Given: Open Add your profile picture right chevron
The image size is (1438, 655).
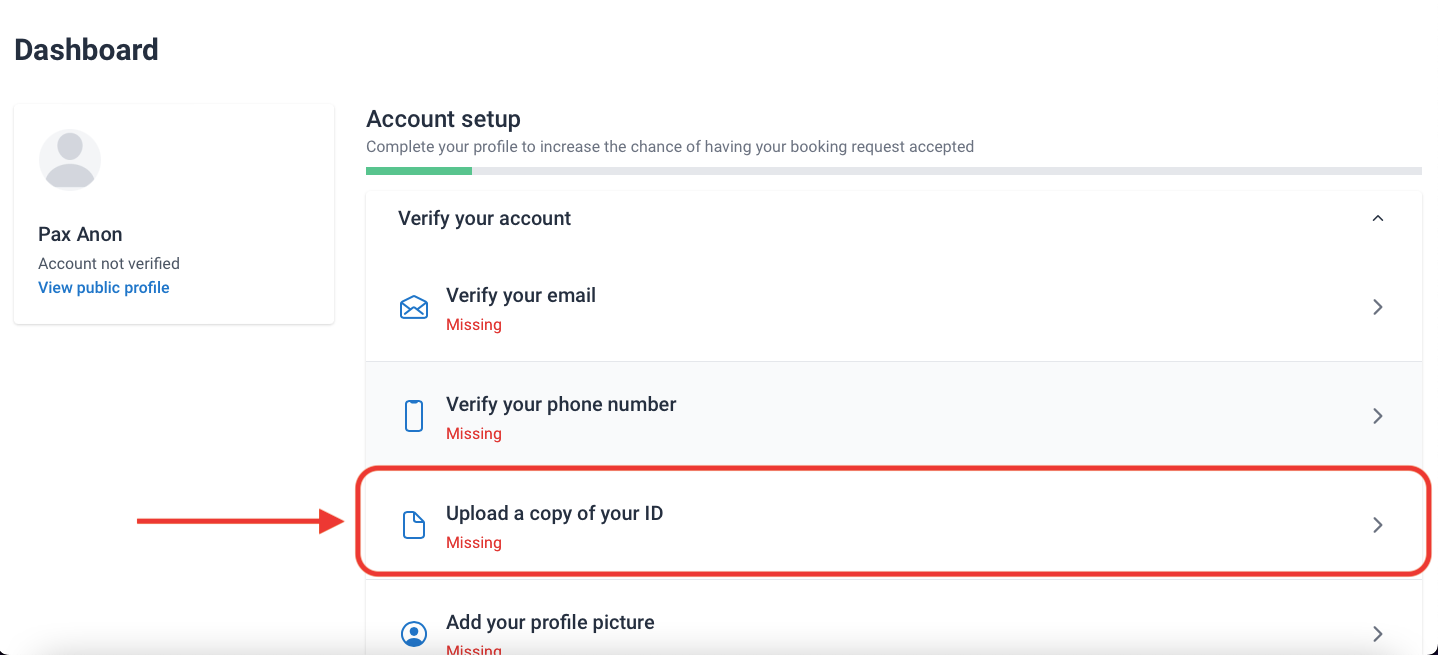Looking at the screenshot, I should coord(1378,634).
